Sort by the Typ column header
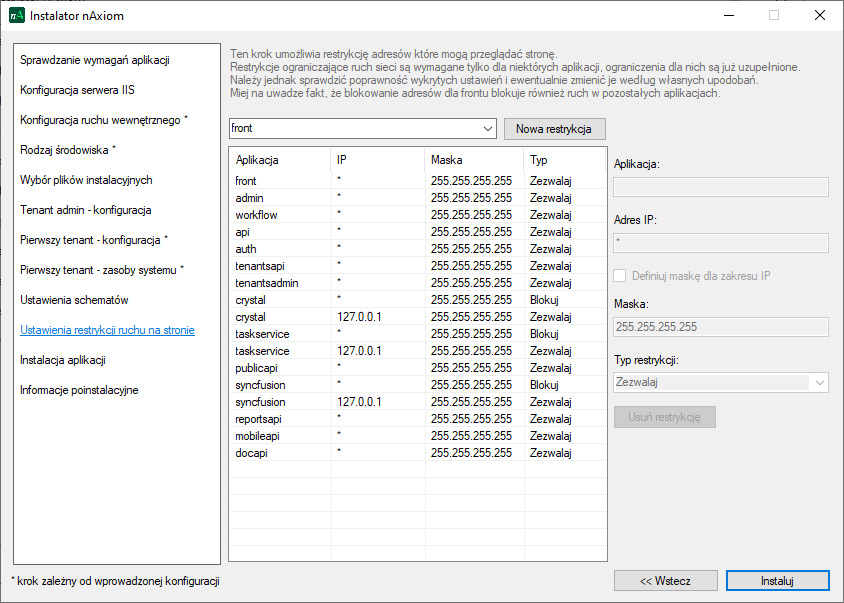Screen dimensions: 844x603 click(565, 160)
